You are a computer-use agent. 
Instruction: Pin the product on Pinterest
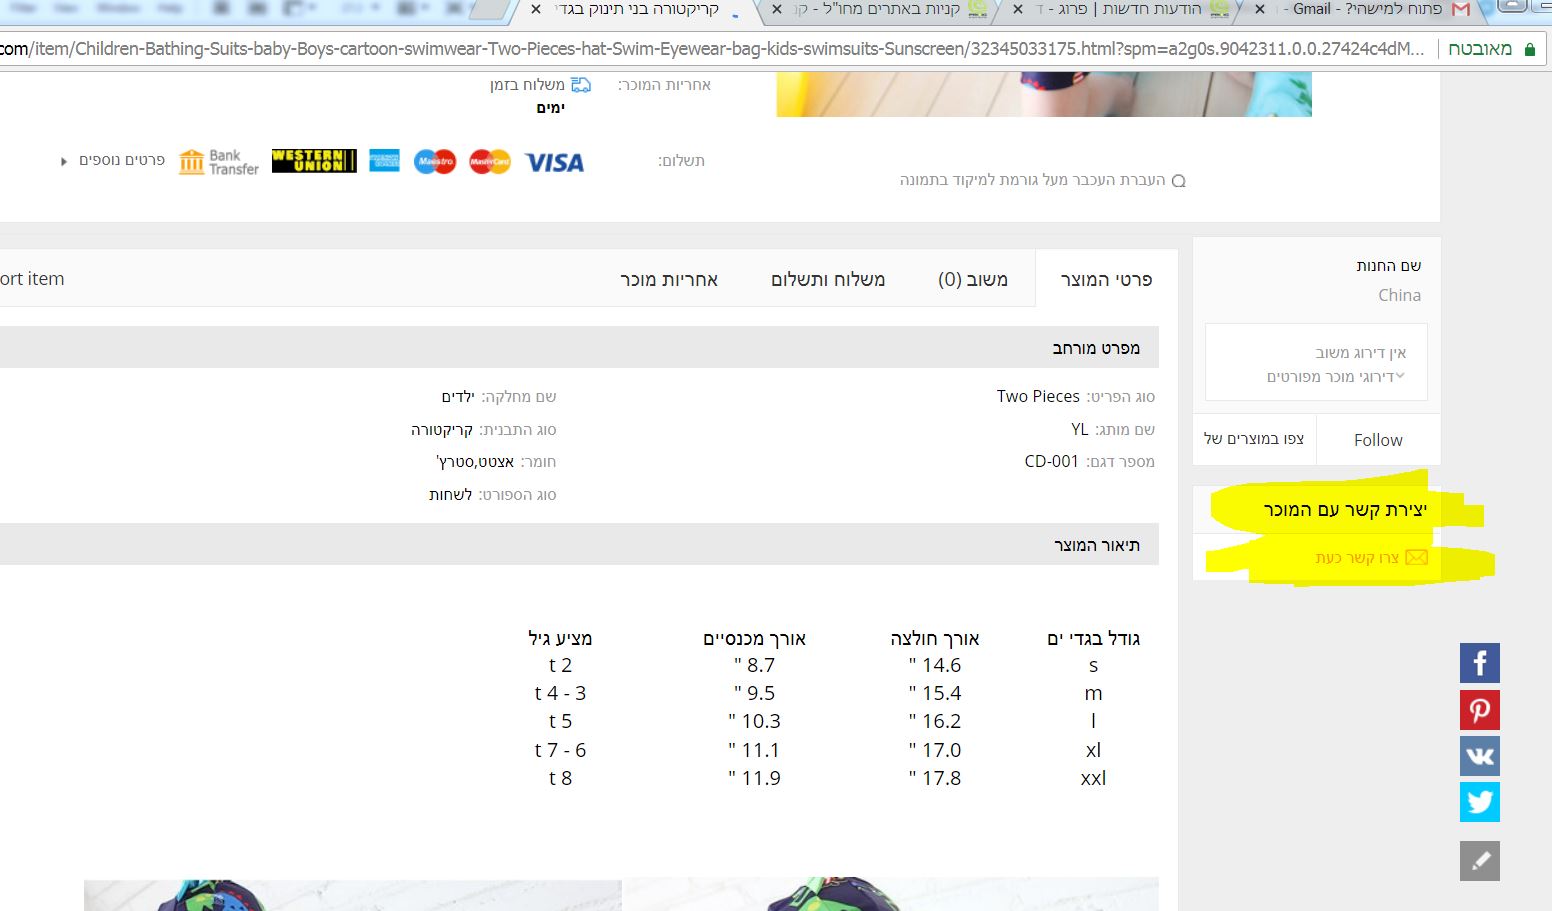tap(1480, 710)
